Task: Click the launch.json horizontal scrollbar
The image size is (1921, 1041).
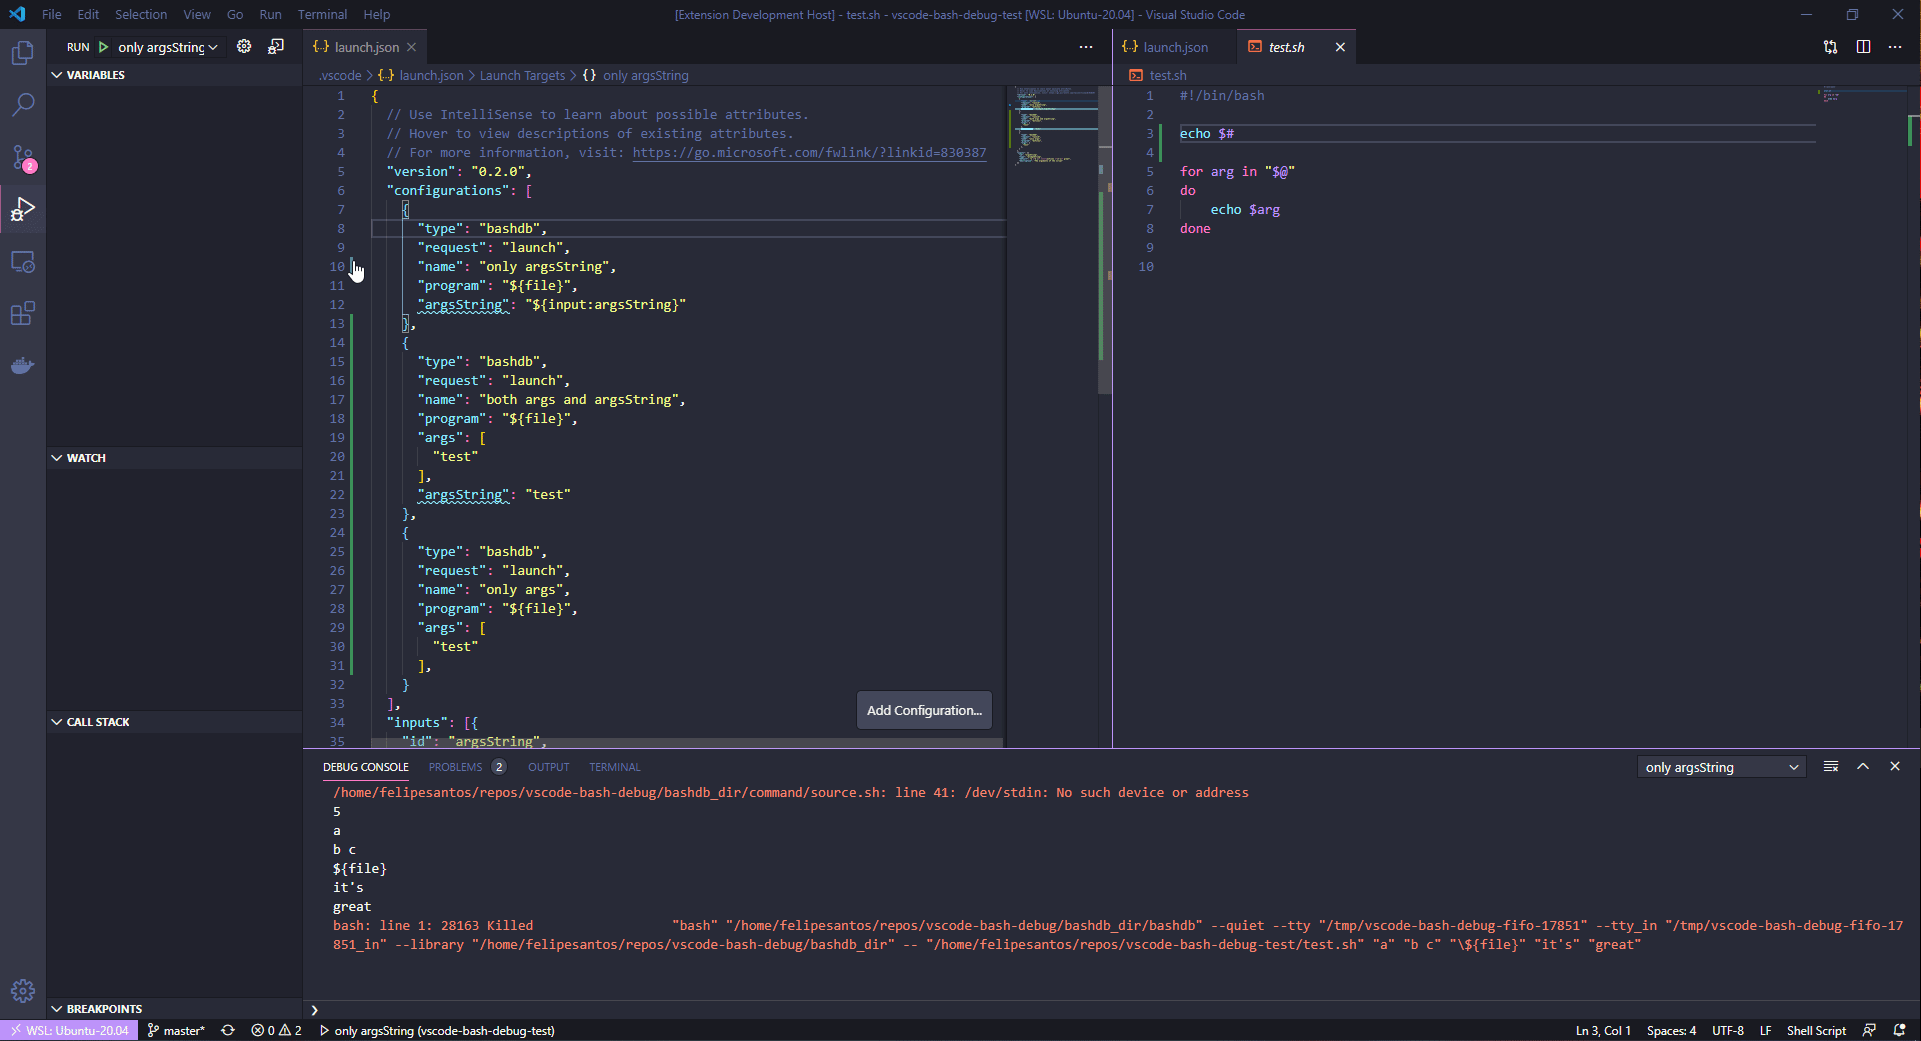Action: tap(686, 742)
